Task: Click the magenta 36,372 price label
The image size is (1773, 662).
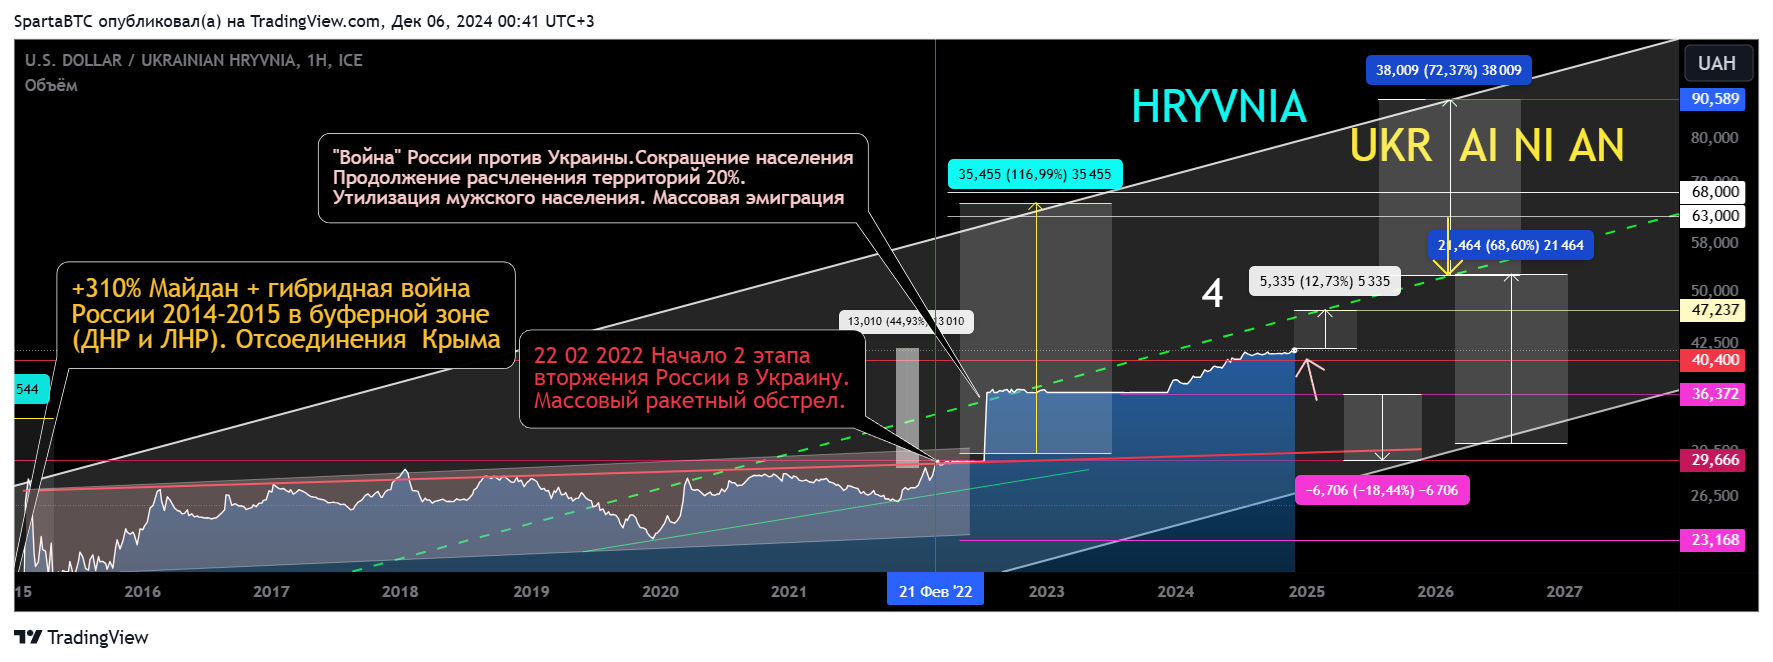Action: coord(1713,394)
